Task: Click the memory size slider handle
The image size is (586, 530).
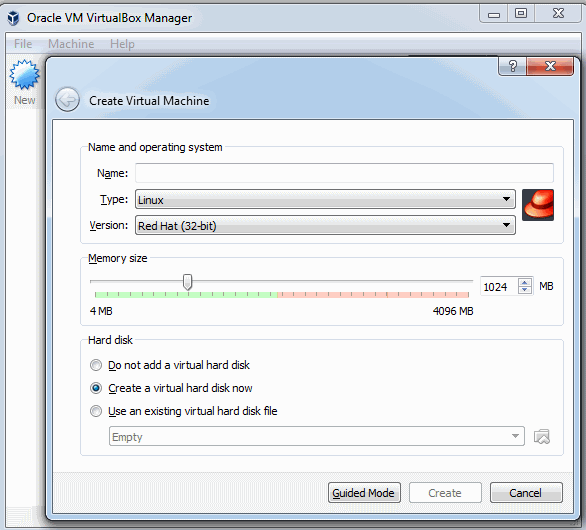Action: pyautogui.click(x=188, y=282)
